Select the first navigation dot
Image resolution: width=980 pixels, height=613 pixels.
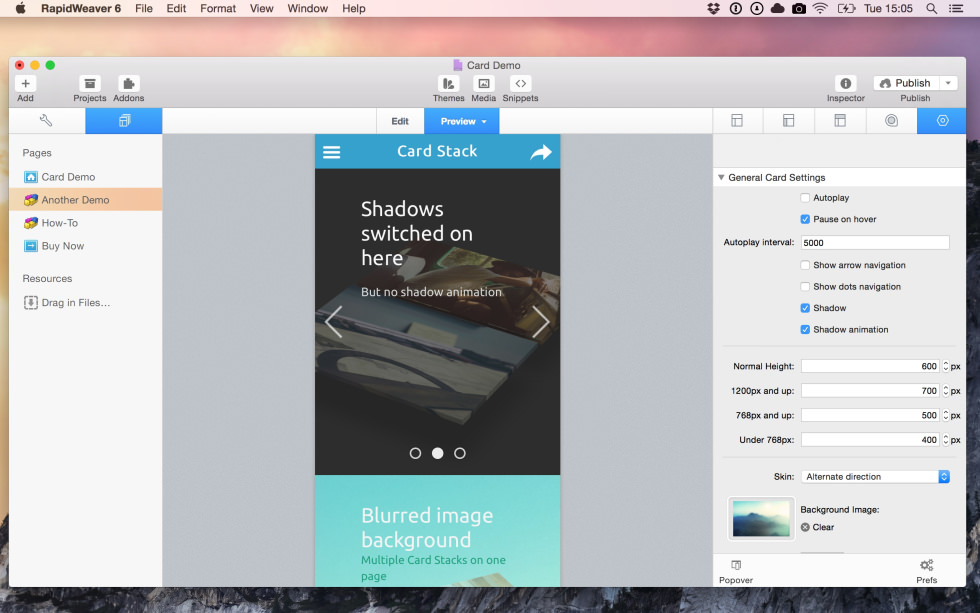click(x=415, y=453)
